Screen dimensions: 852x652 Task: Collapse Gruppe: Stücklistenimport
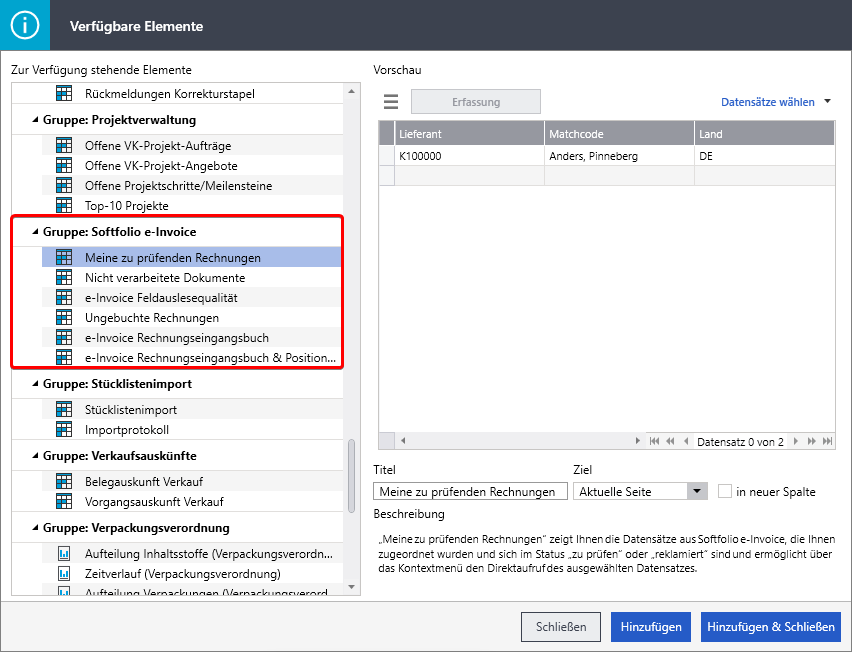tap(35, 384)
